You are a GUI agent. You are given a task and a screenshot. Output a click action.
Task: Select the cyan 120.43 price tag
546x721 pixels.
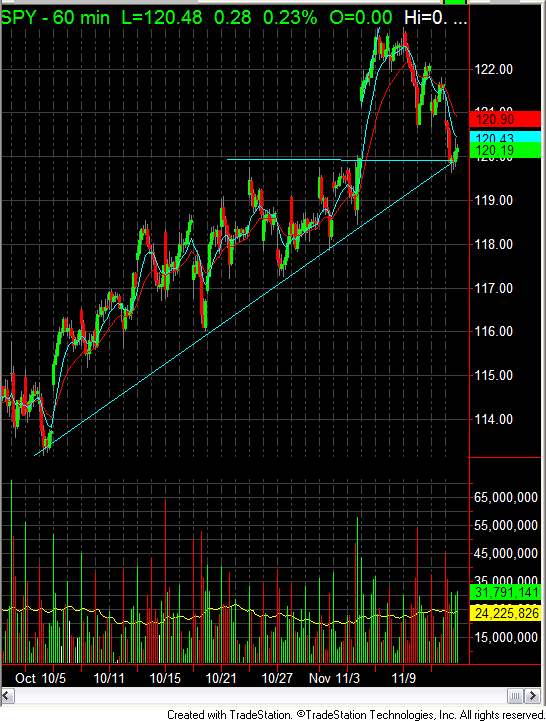pos(506,137)
